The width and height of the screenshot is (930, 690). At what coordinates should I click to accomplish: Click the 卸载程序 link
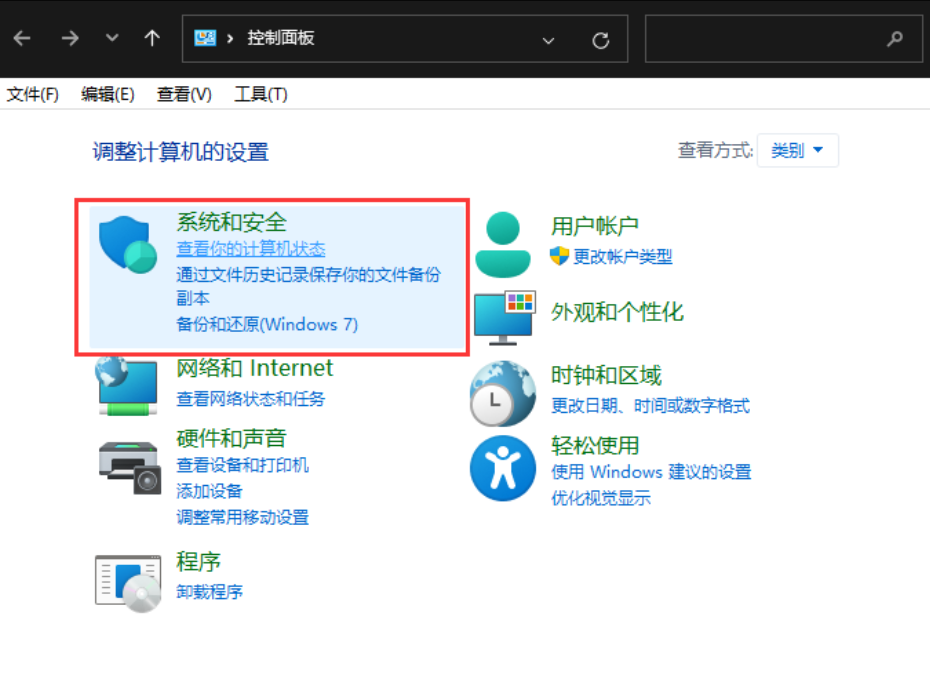point(210,592)
